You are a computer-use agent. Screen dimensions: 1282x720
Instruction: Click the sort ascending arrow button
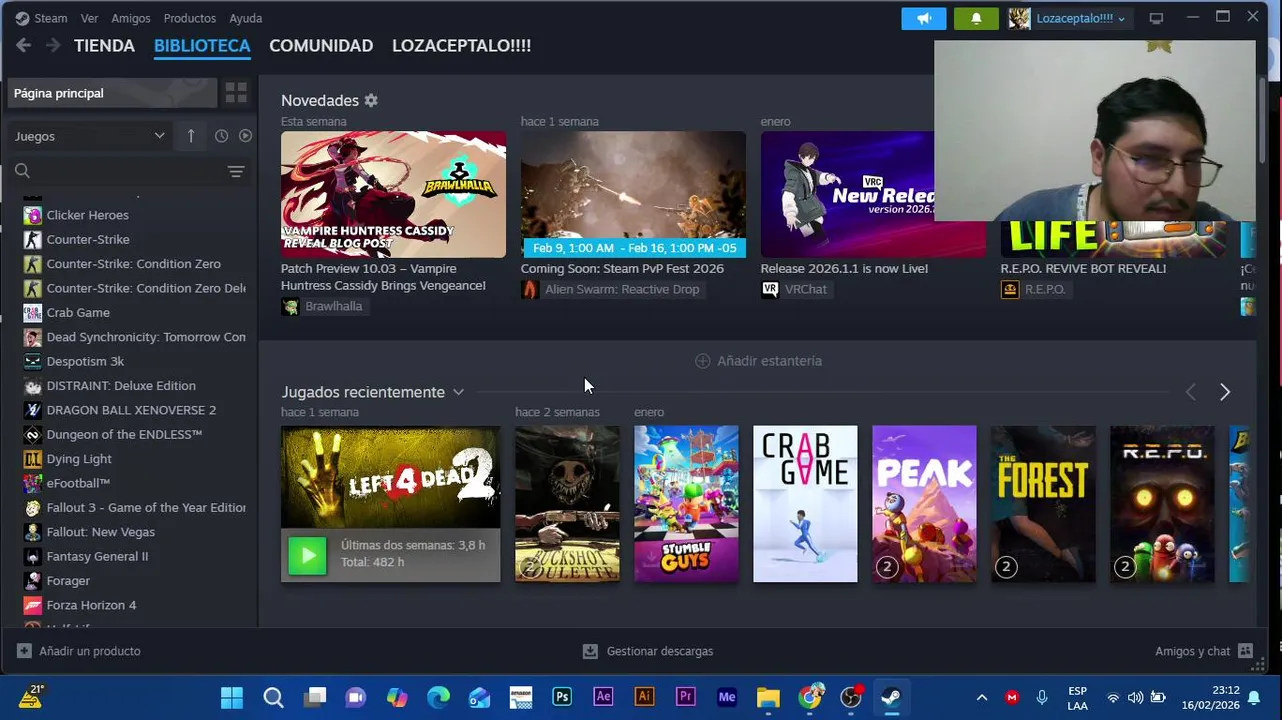(191, 136)
